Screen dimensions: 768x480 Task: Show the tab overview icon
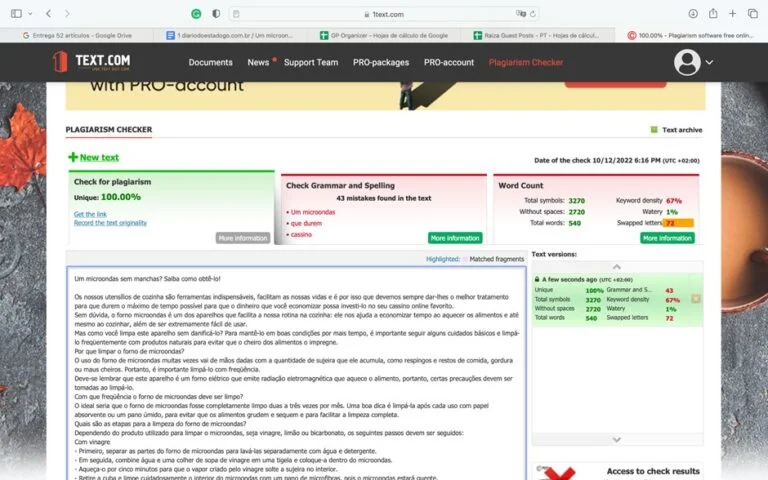pos(752,14)
